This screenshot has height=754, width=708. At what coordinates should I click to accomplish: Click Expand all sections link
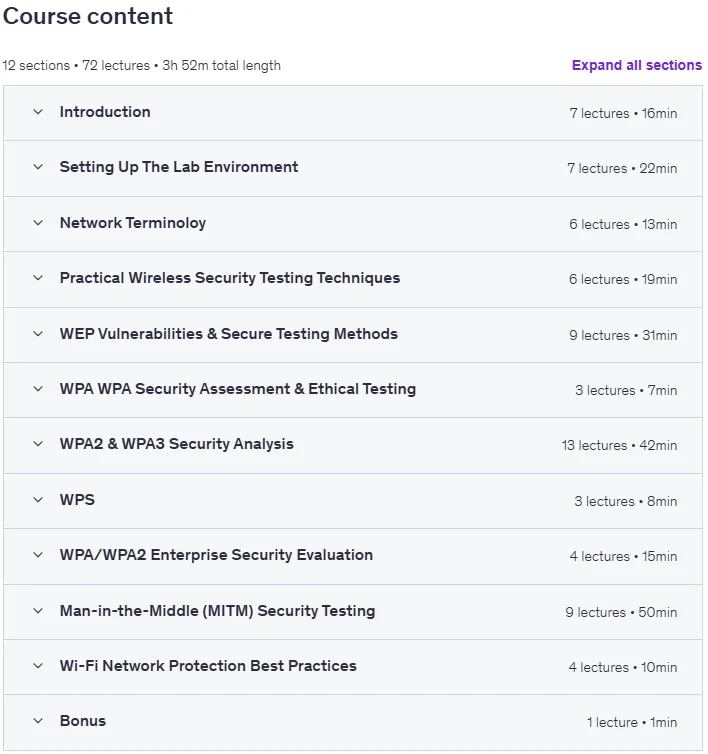tap(637, 65)
